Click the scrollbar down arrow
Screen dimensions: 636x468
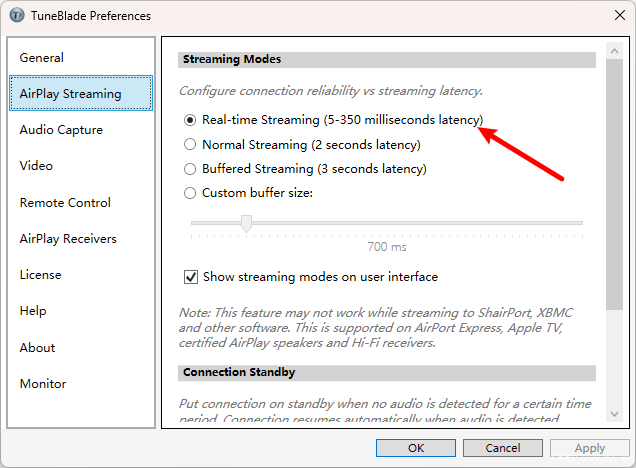[x=614, y=414]
